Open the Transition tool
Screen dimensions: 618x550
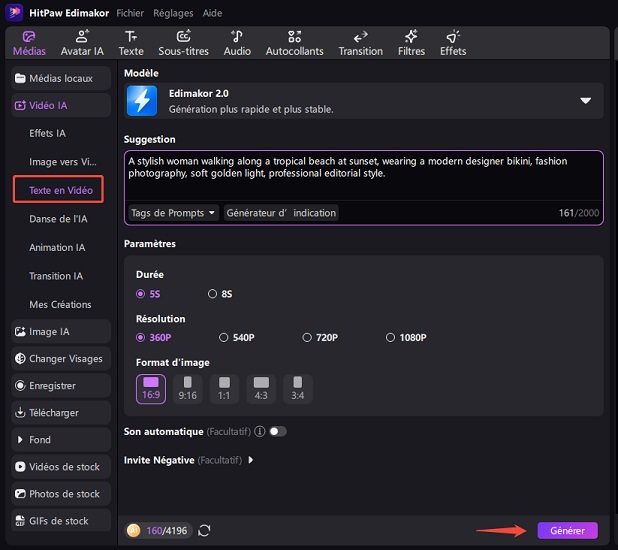(x=360, y=43)
